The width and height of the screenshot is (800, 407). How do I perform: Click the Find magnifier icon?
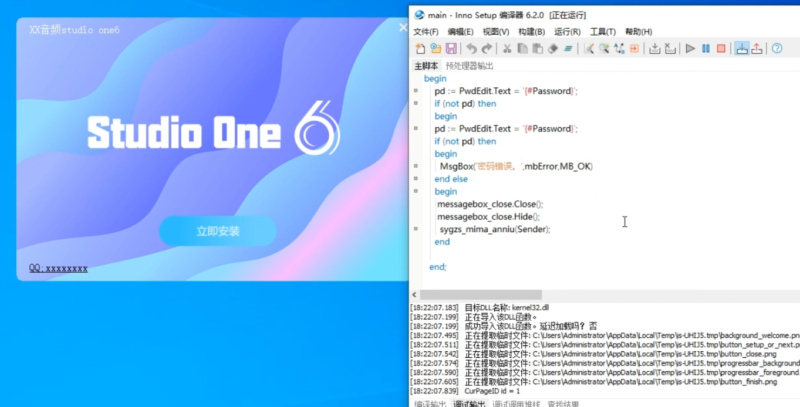[x=589, y=48]
